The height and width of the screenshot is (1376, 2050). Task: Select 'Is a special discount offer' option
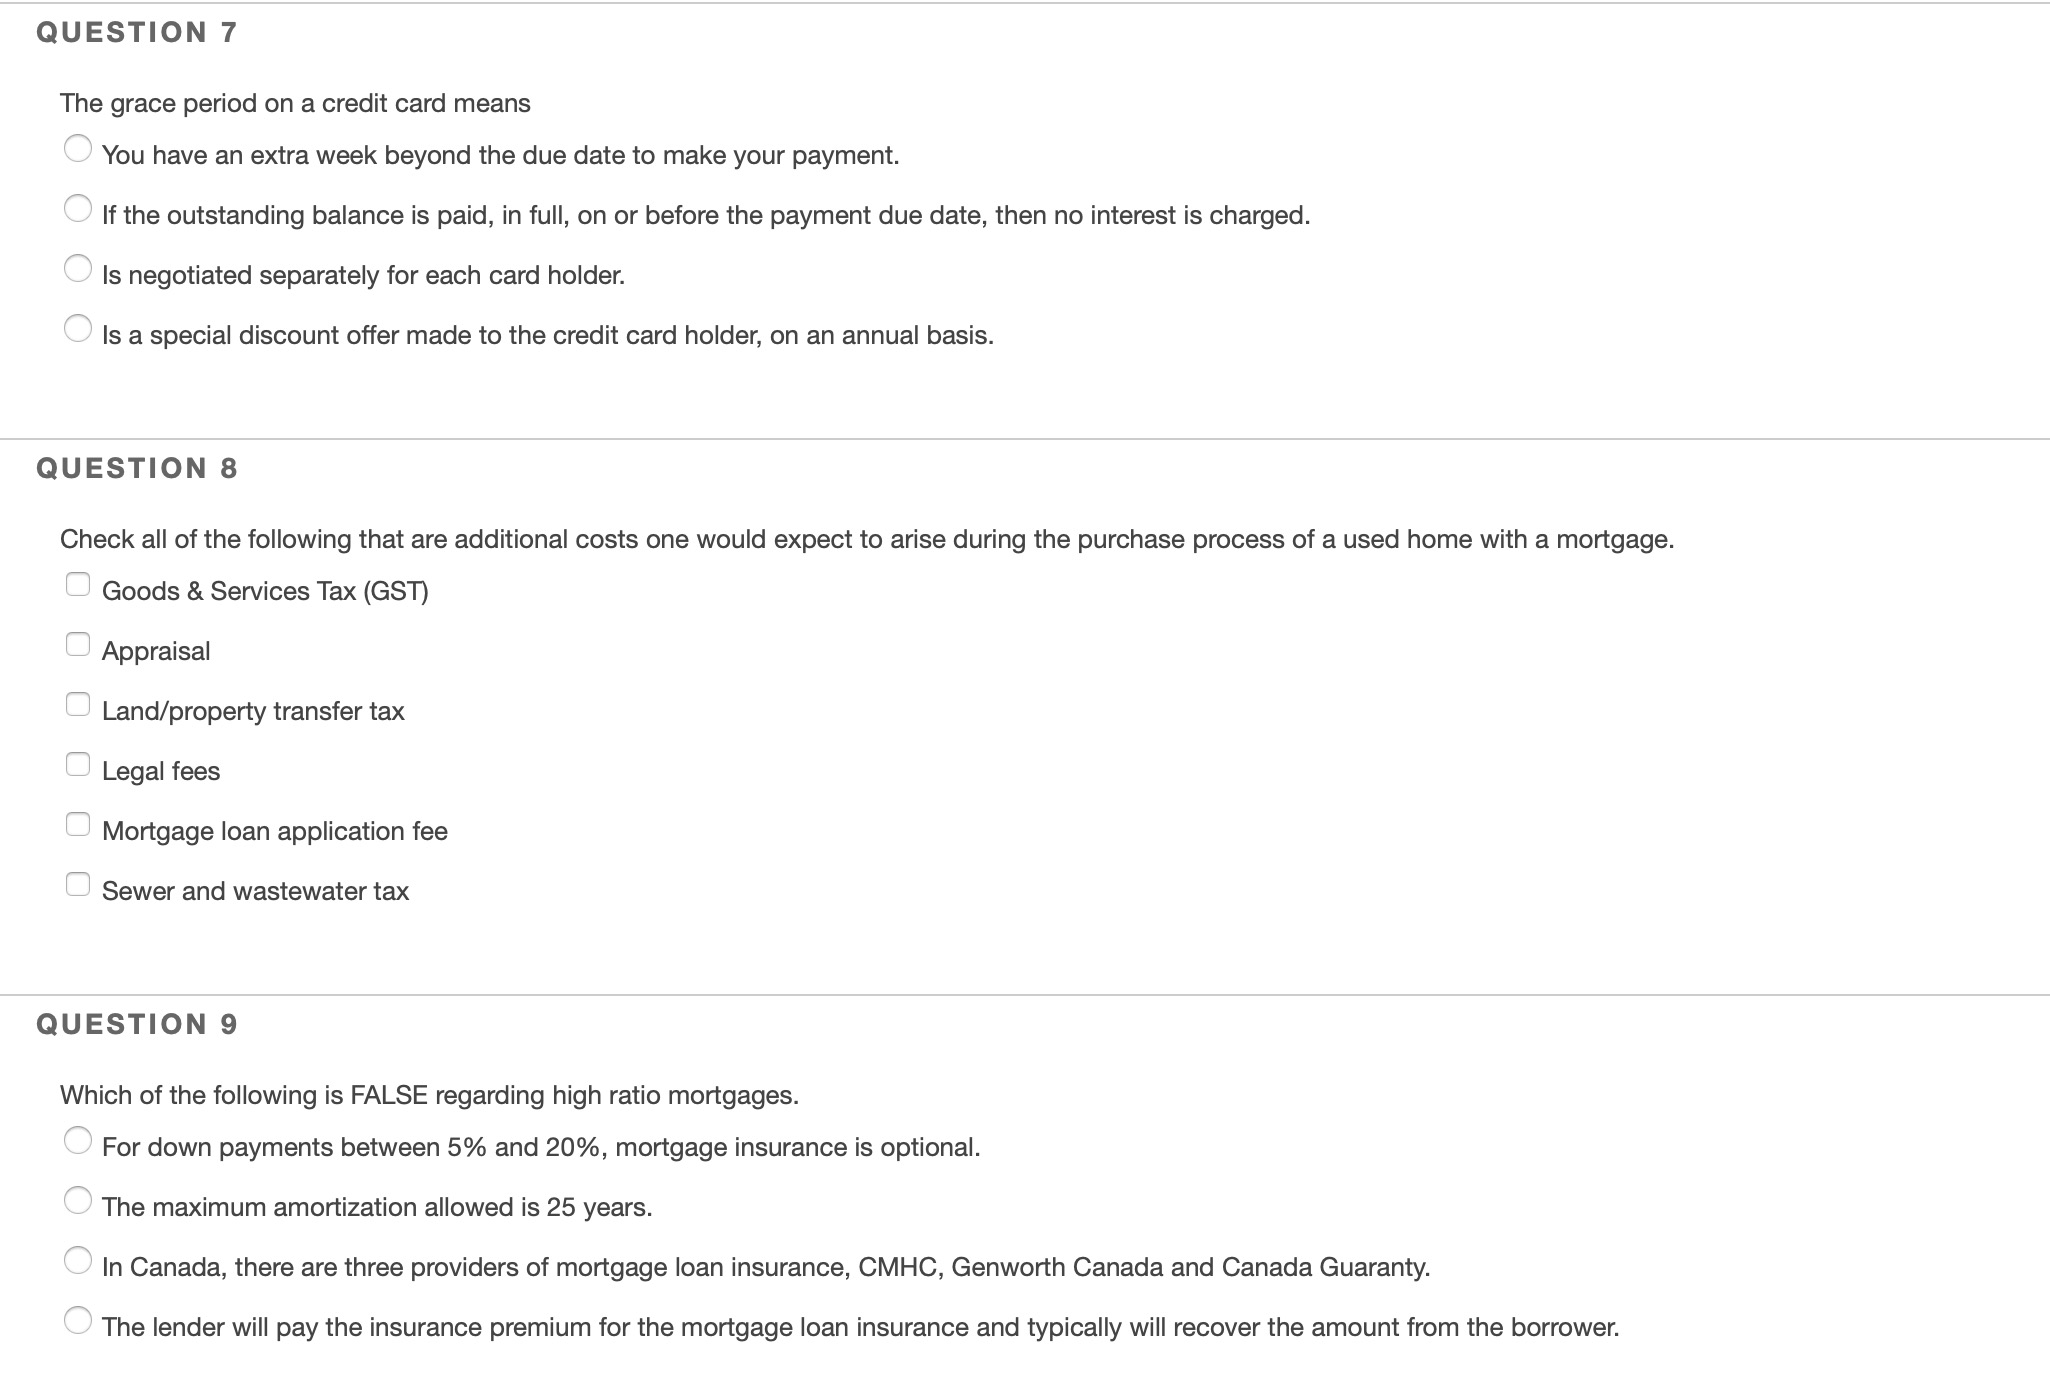tap(78, 326)
